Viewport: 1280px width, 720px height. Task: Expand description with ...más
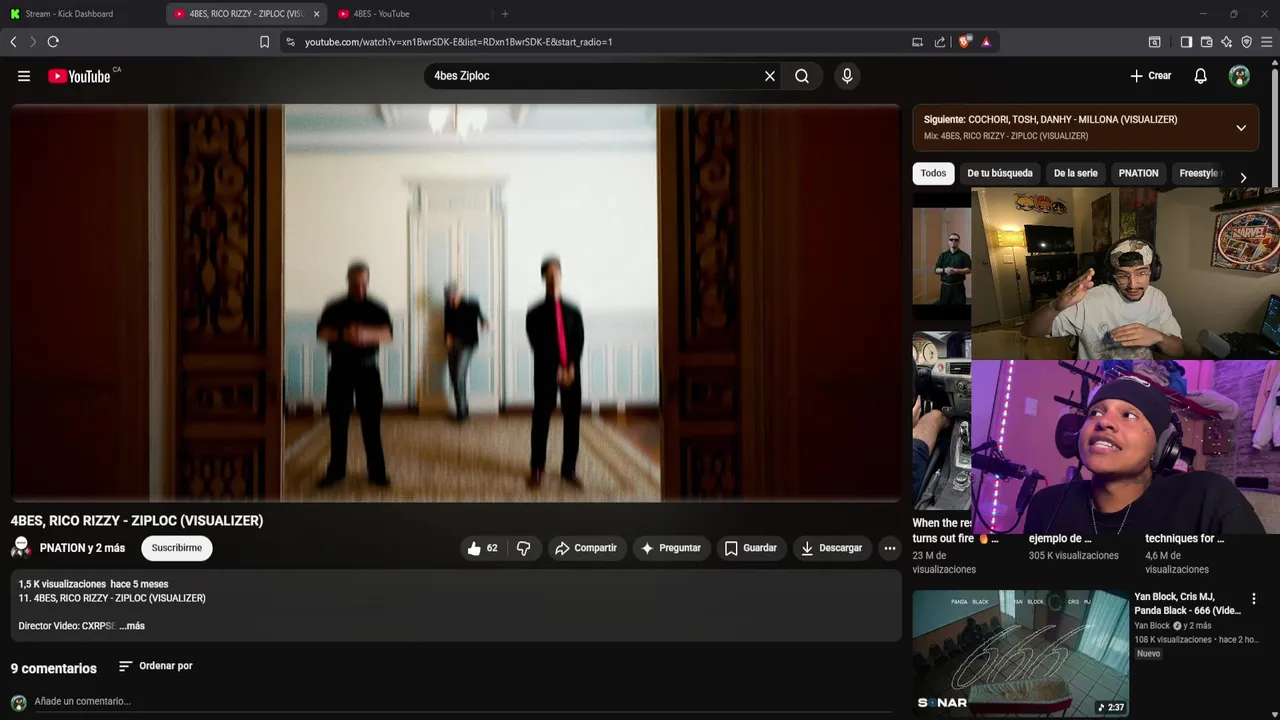click(x=132, y=626)
